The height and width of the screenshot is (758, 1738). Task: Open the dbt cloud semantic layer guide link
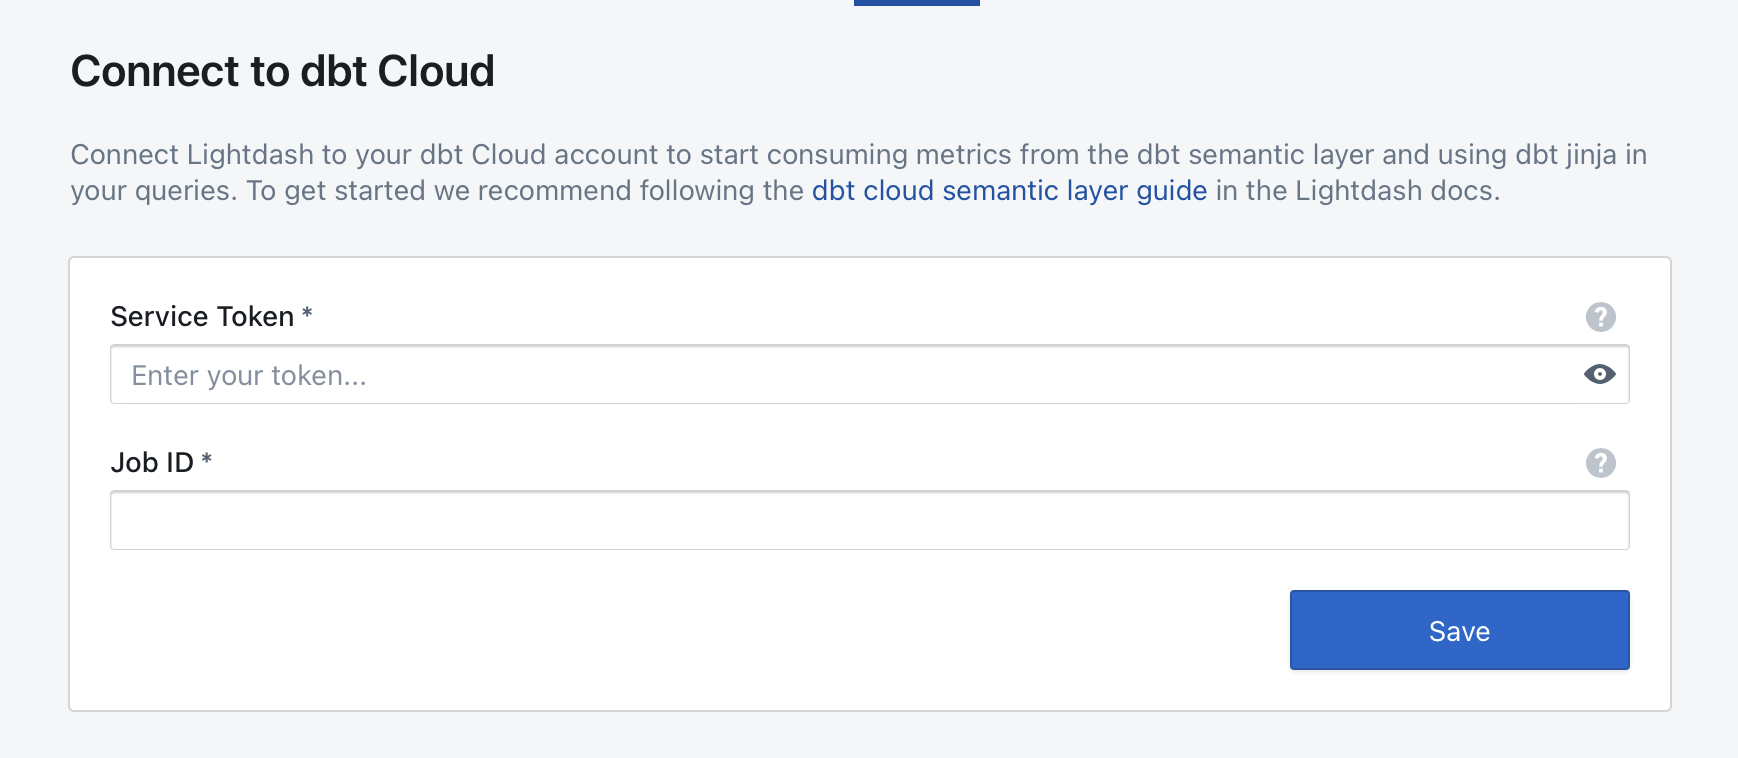tap(1009, 191)
